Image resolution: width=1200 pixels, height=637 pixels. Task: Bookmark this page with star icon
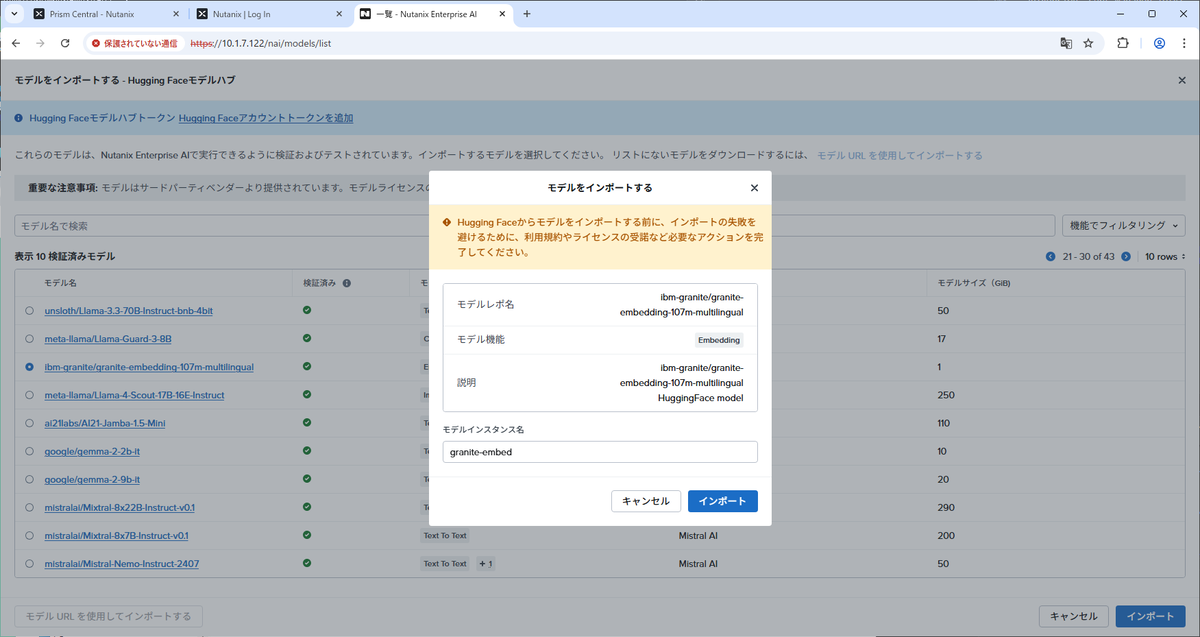(1088, 44)
